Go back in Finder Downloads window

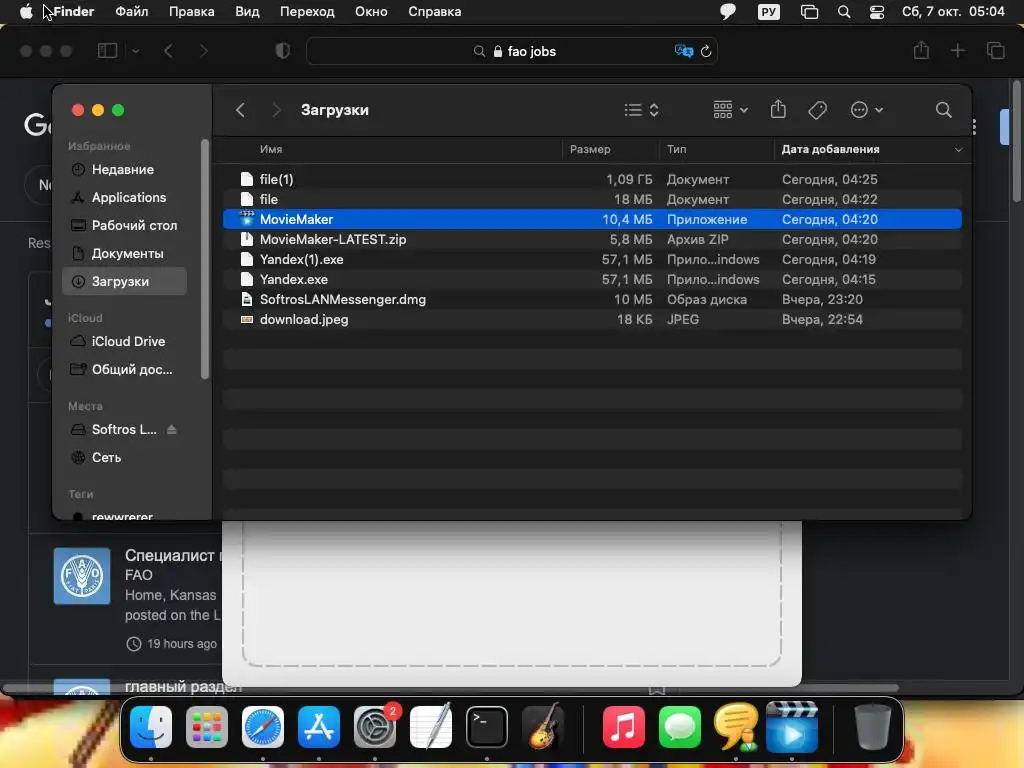coord(240,110)
